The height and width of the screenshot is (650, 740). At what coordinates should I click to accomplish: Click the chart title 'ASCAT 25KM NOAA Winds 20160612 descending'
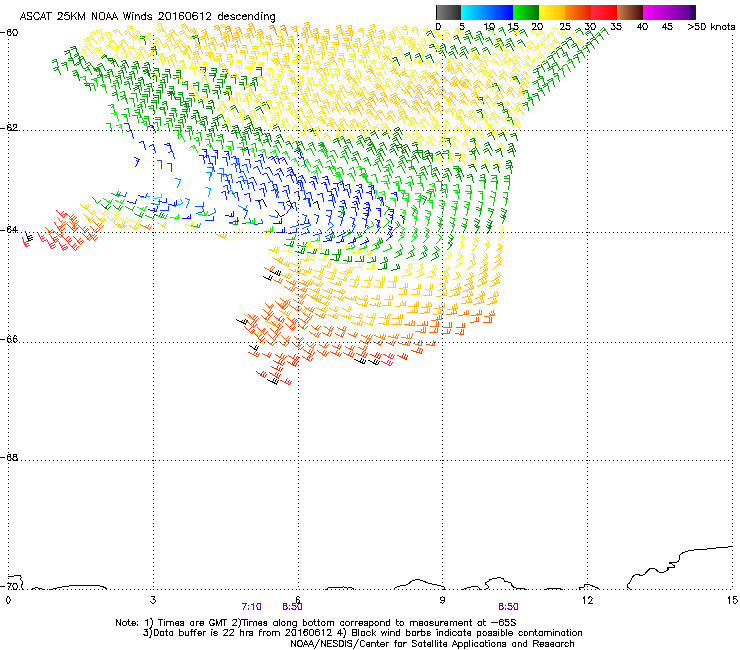(147, 17)
